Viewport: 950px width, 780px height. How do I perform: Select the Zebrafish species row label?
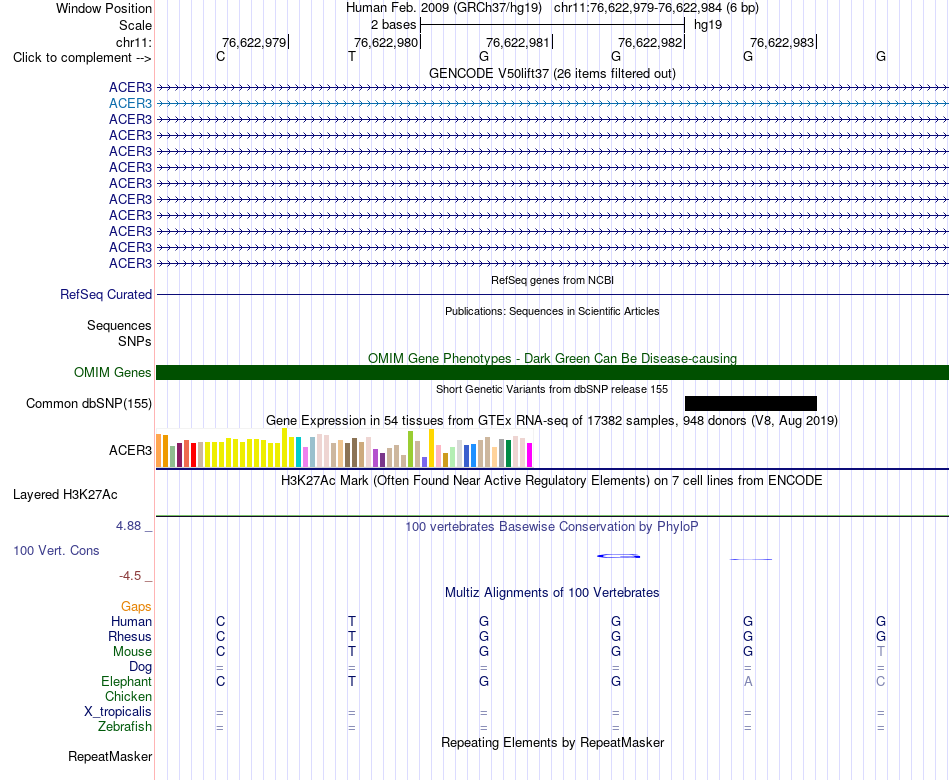tap(125, 727)
